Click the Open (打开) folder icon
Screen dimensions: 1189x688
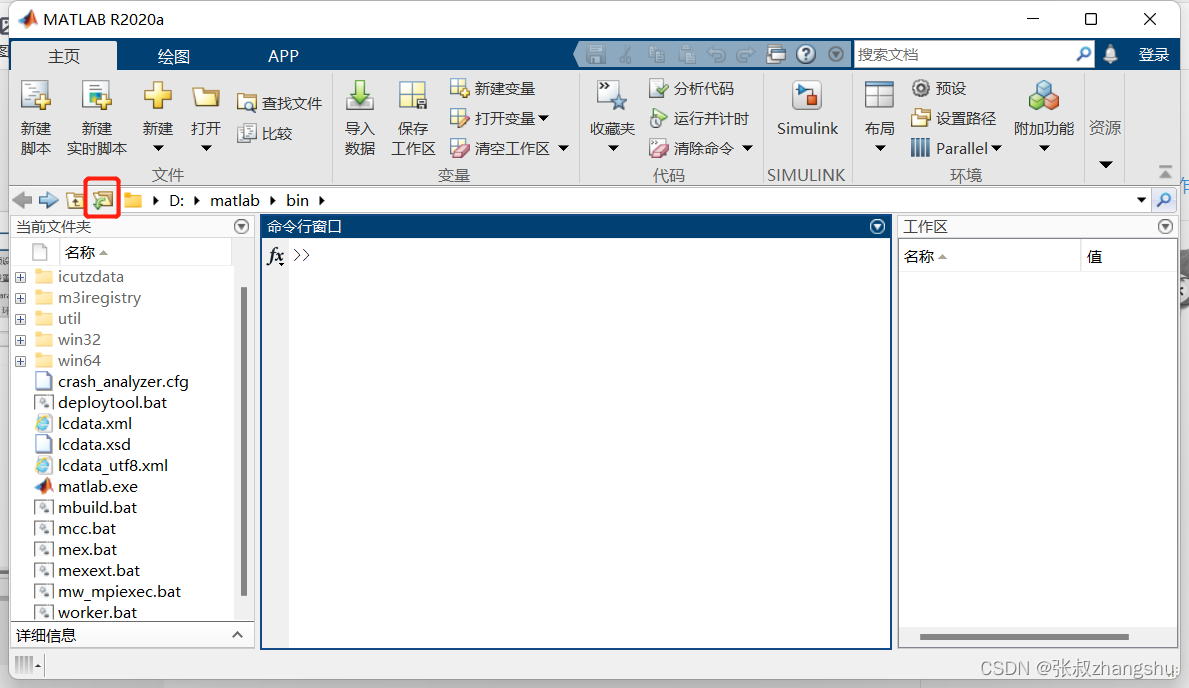(x=205, y=97)
